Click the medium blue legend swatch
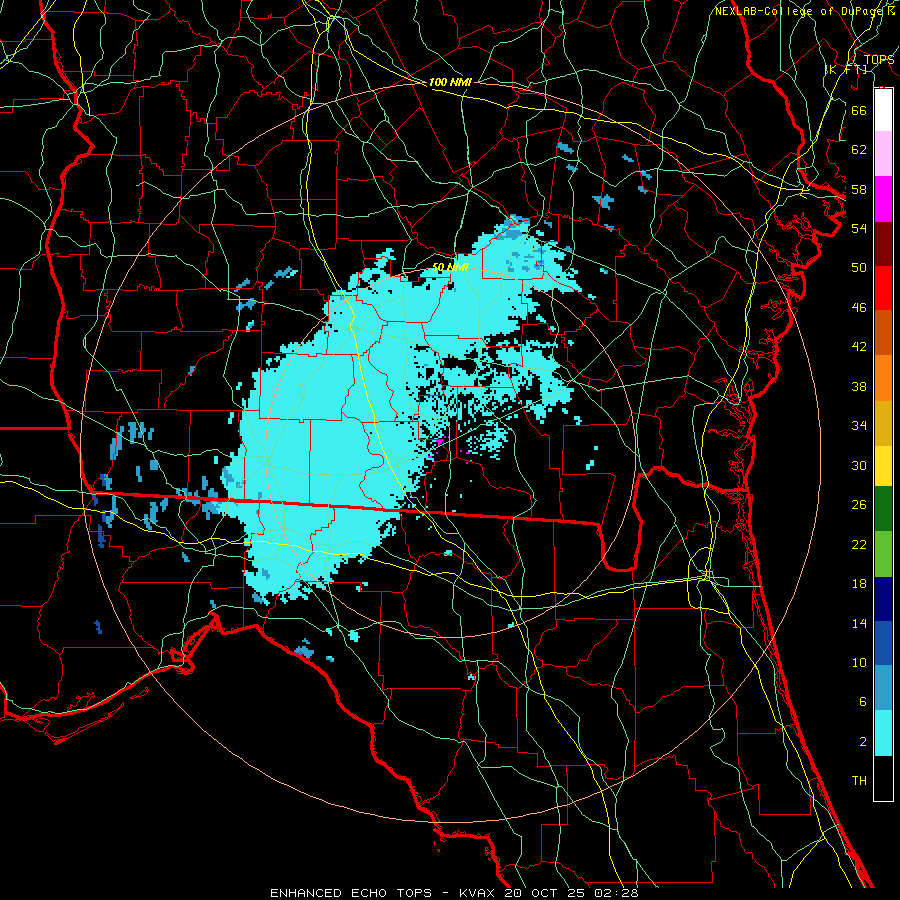This screenshot has width=900, height=900. coord(883,643)
